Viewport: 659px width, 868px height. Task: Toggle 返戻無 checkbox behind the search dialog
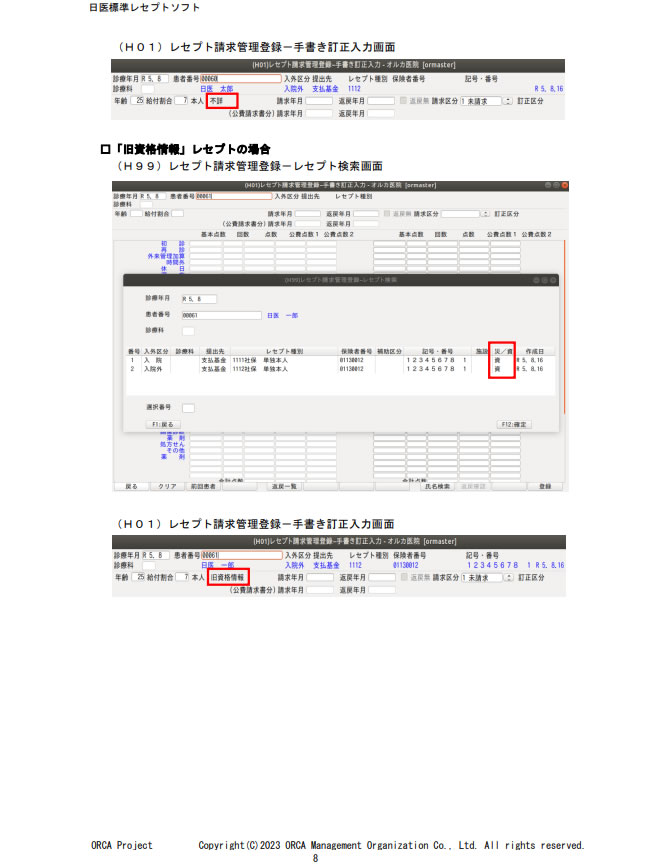[386, 214]
